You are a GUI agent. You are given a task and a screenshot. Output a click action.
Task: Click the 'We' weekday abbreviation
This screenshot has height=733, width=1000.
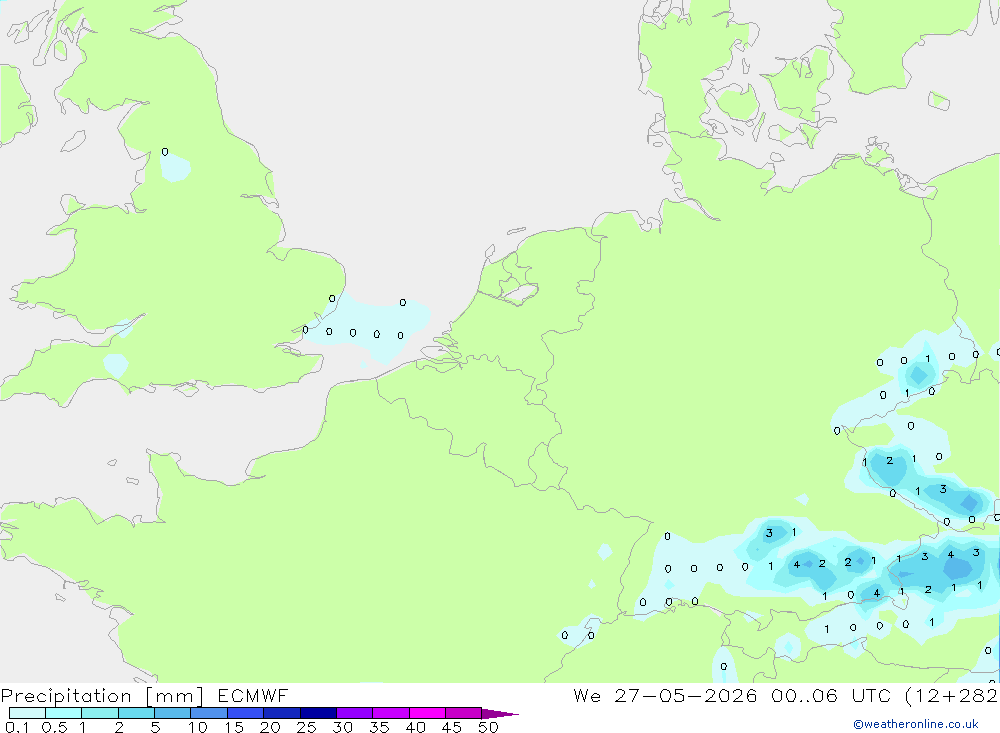[587, 695]
